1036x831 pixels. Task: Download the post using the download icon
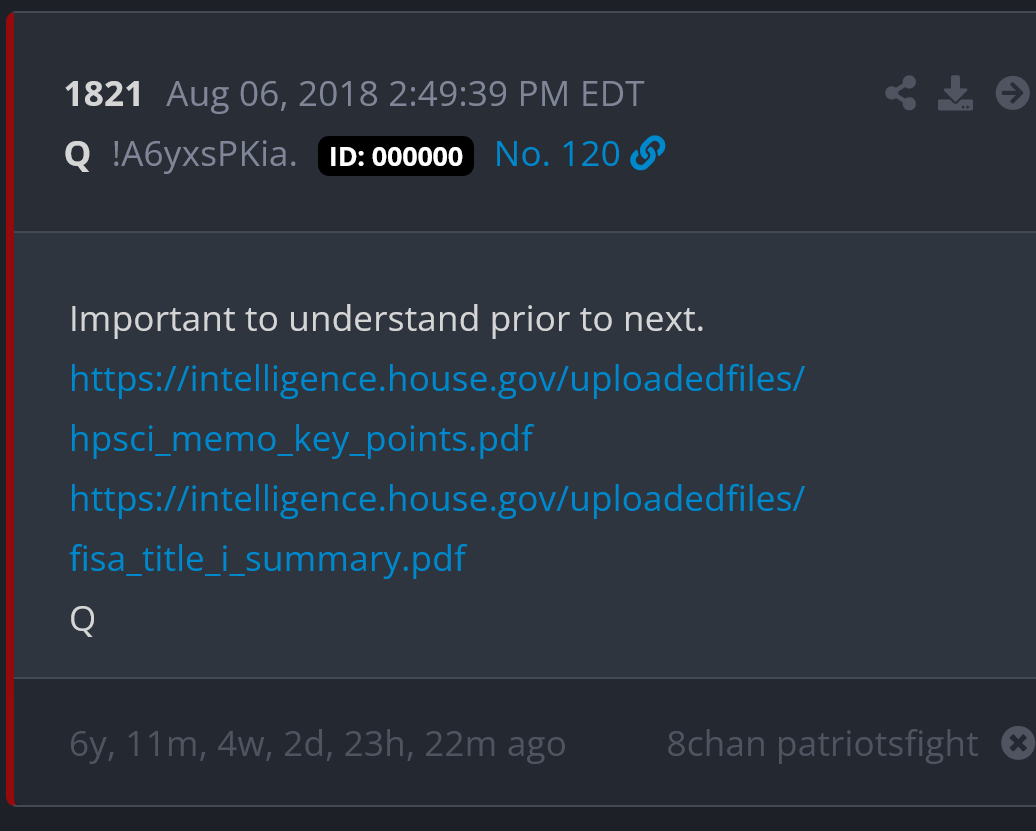click(x=955, y=94)
